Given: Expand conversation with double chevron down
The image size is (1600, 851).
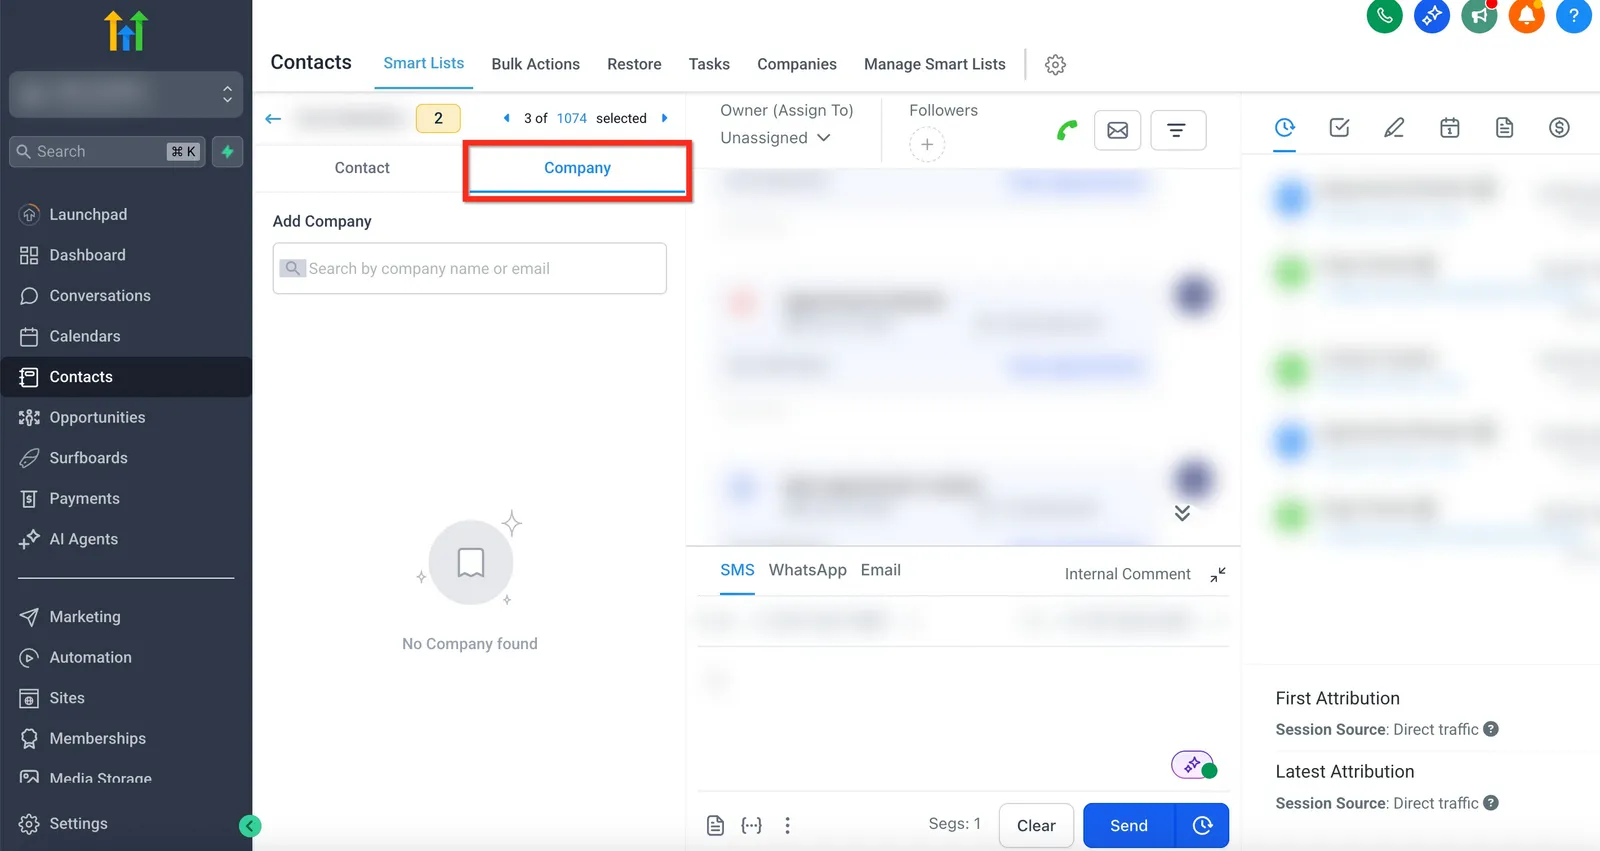Looking at the screenshot, I should click(x=1182, y=513).
